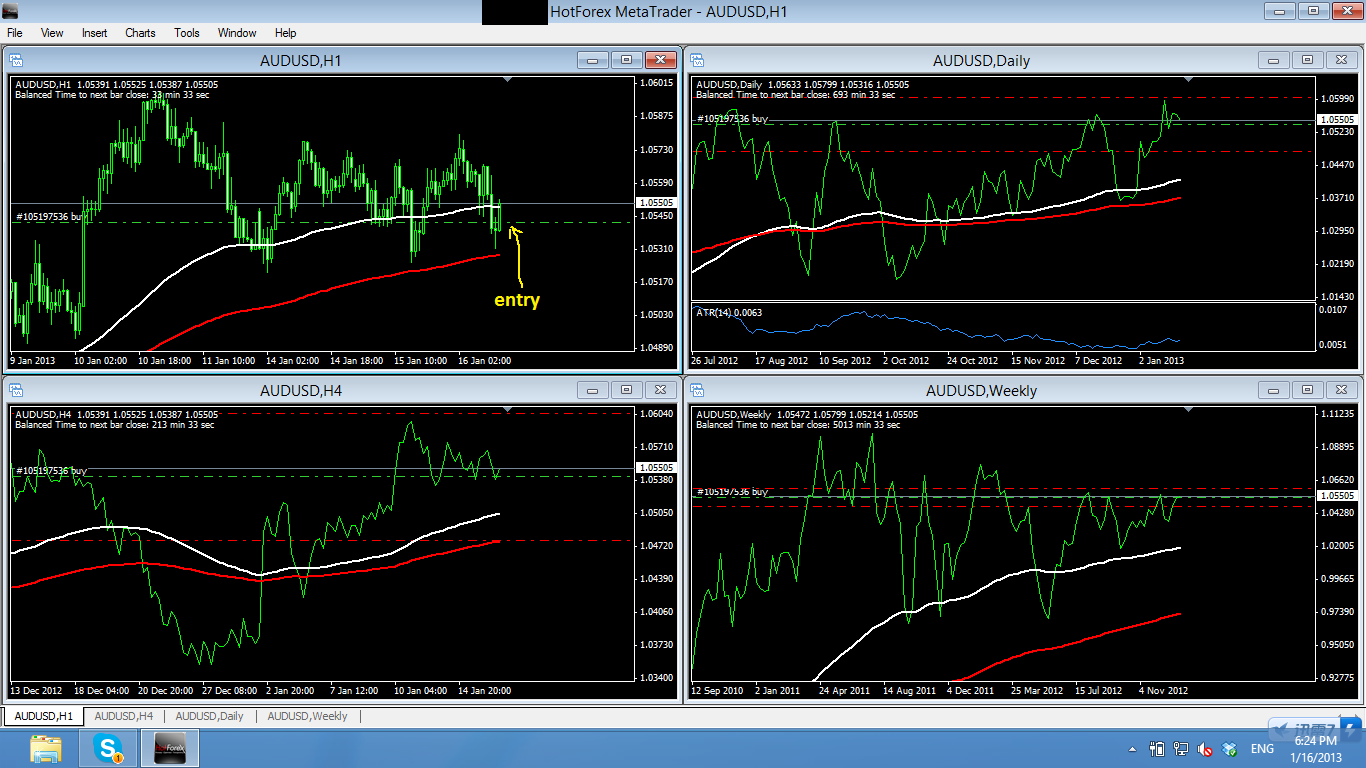Click the 'ATR(14) 0.0063' indicator label
Viewport: 1366px width, 768px height.
tap(729, 312)
